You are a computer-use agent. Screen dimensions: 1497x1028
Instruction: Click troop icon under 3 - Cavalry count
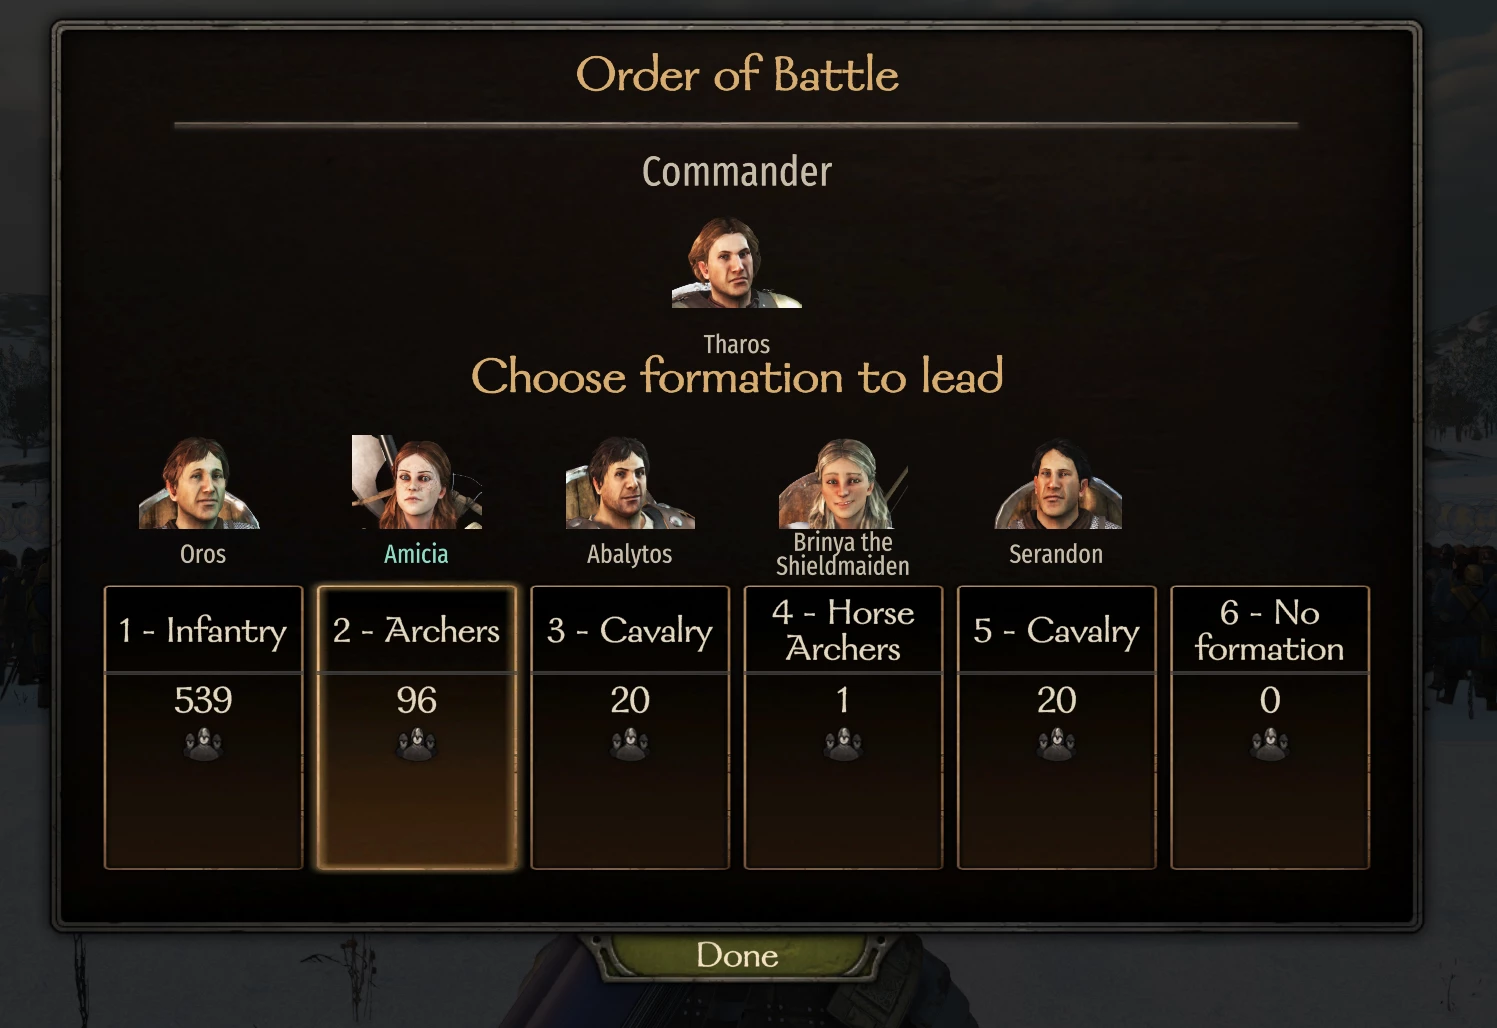click(630, 744)
